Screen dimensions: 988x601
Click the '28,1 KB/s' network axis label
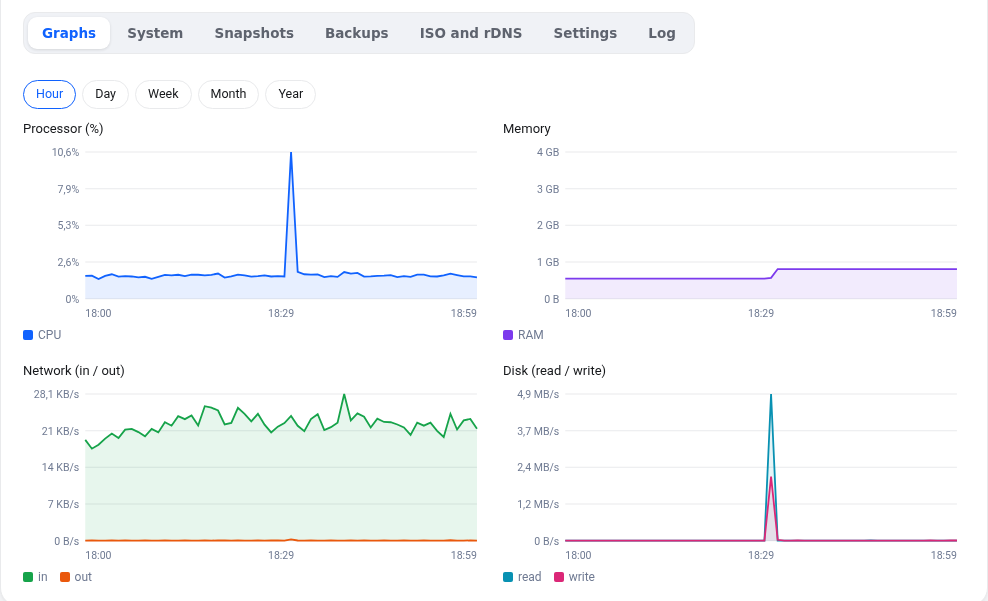click(x=57, y=394)
